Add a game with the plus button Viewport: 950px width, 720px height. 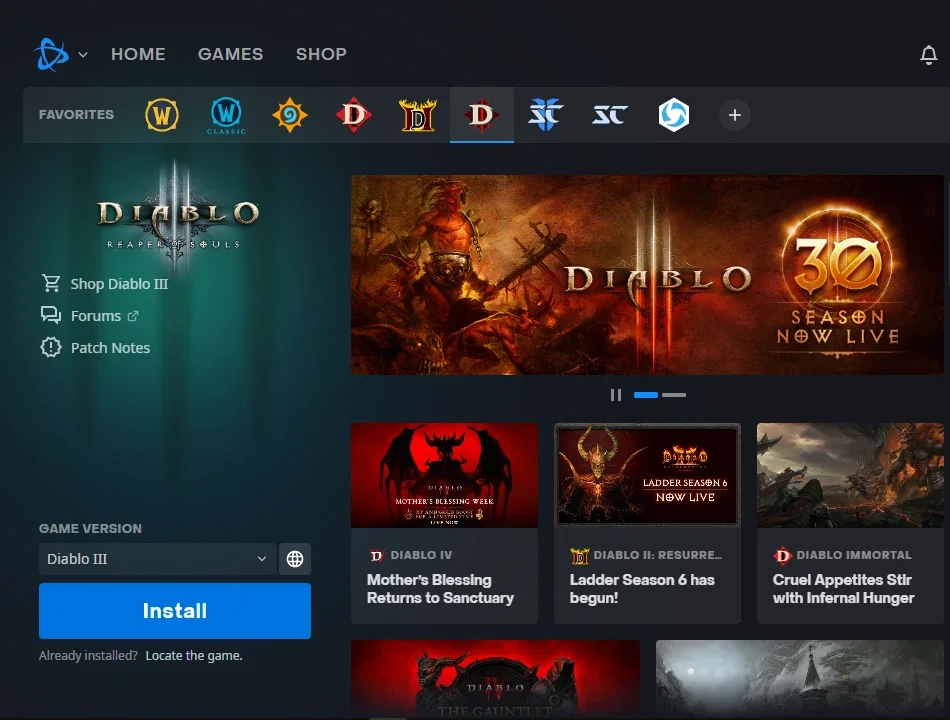tap(735, 115)
